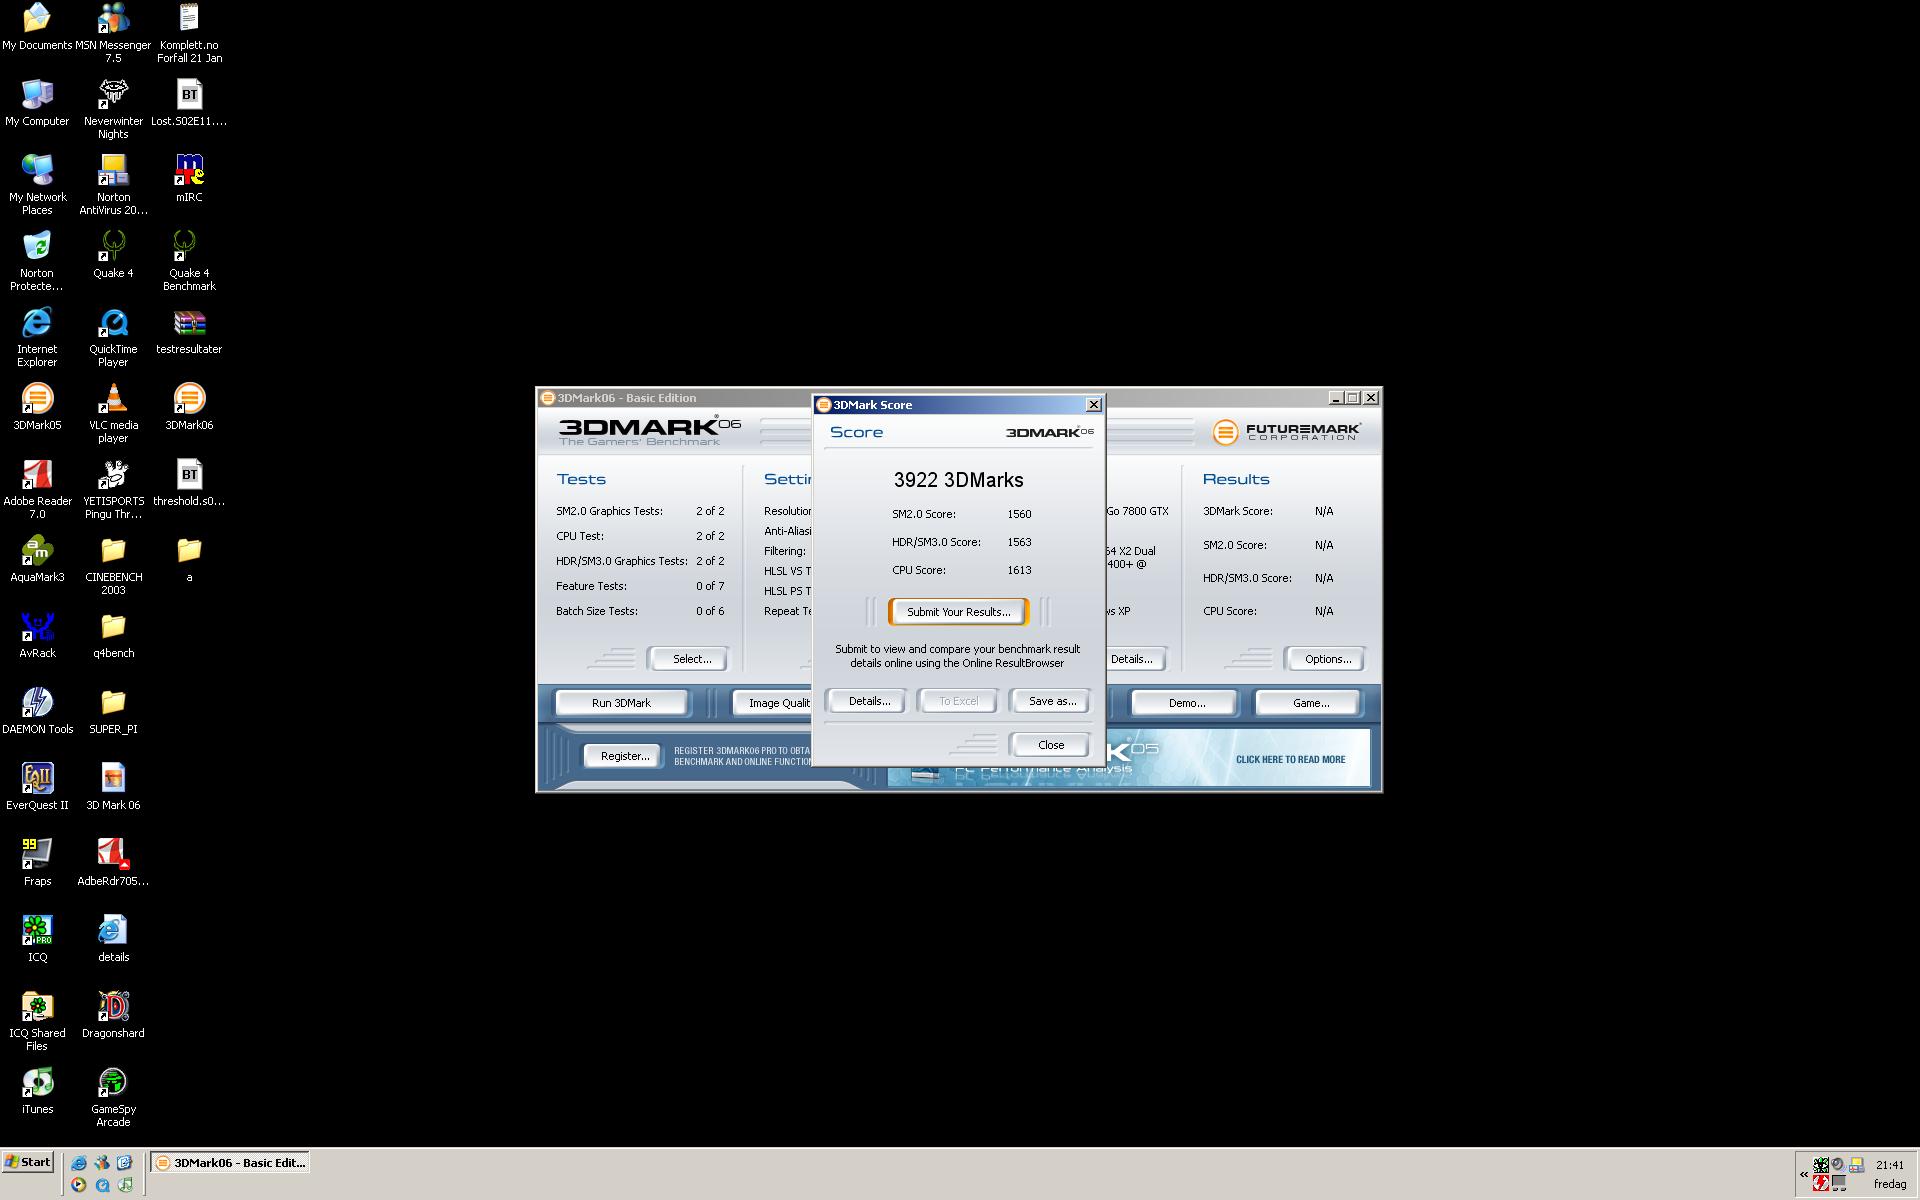1920x1200 pixels.
Task: Click the Run 3DMark button
Action: tap(621, 703)
